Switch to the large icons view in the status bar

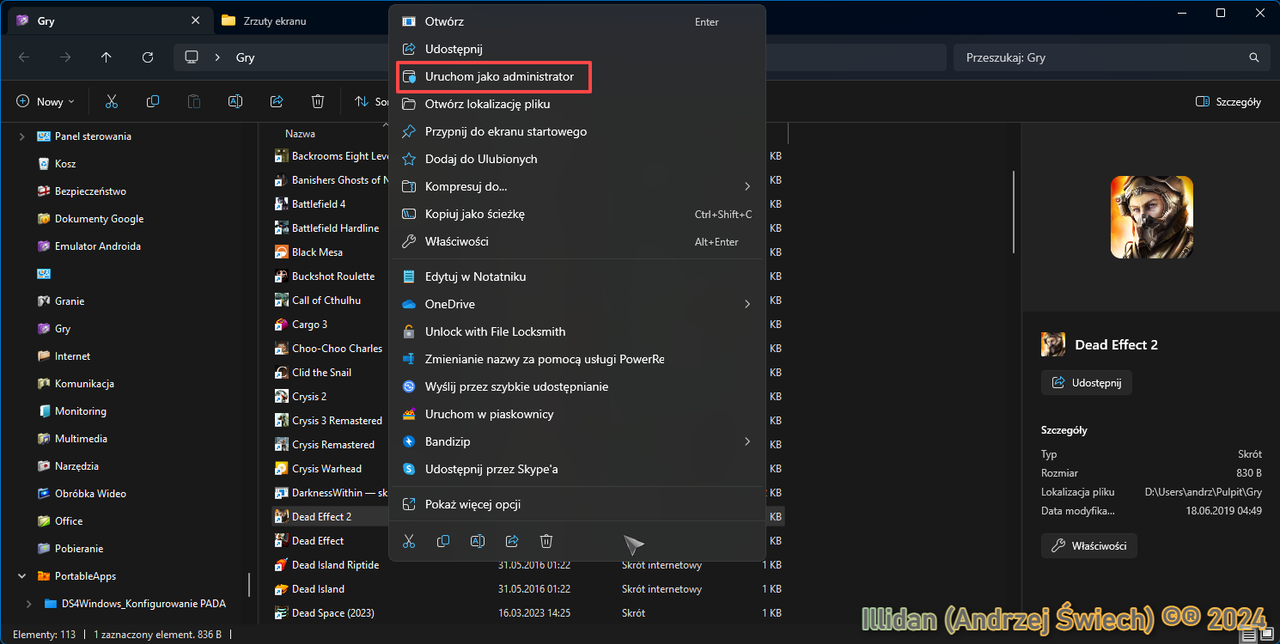1267,635
